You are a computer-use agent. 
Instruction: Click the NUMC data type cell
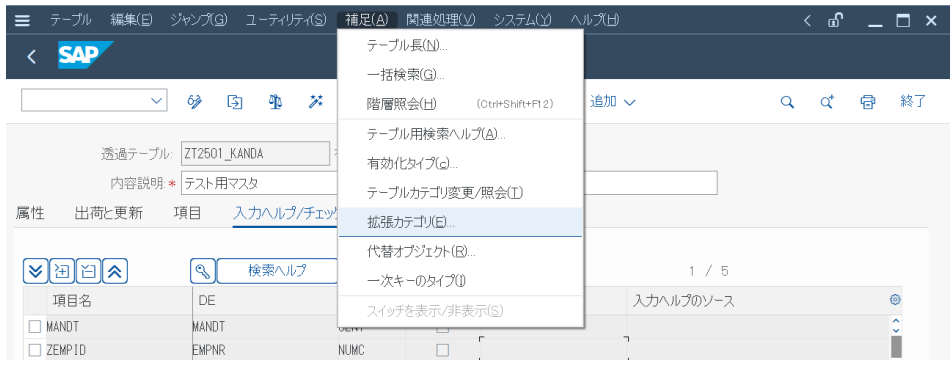371,350
